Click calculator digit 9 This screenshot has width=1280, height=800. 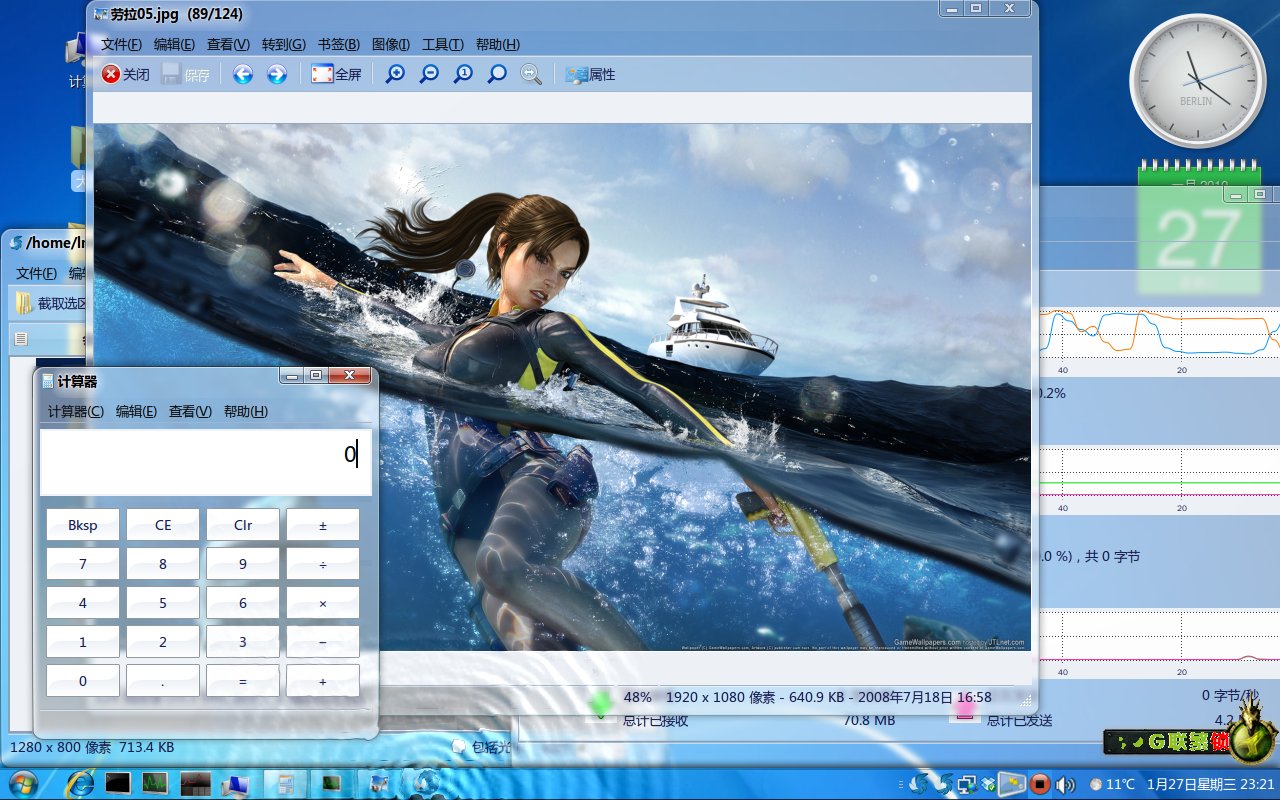coord(243,564)
